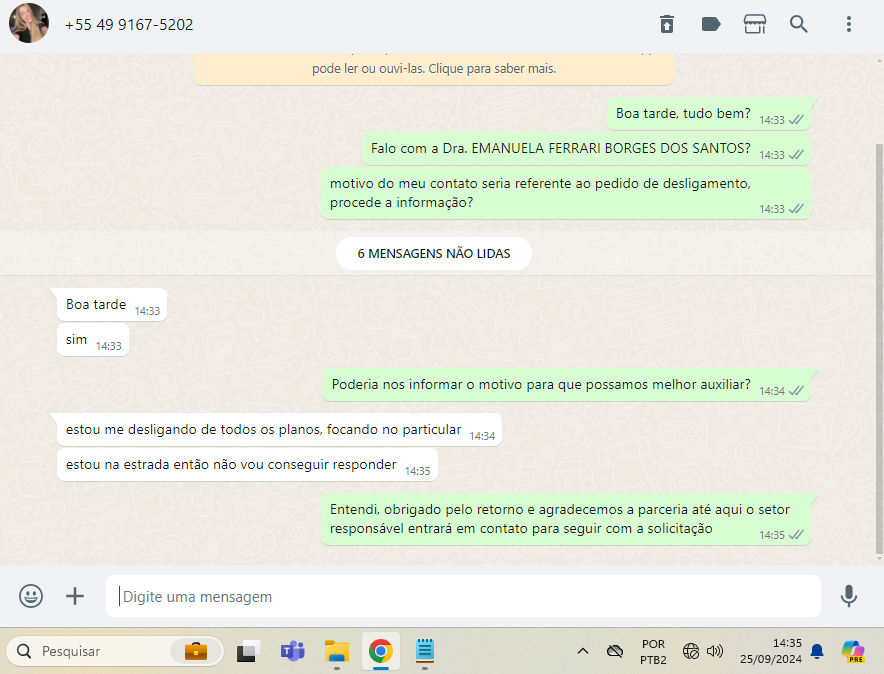This screenshot has height=674, width=884.
Task: Open the attachment plus menu
Action: pyautogui.click(x=75, y=596)
